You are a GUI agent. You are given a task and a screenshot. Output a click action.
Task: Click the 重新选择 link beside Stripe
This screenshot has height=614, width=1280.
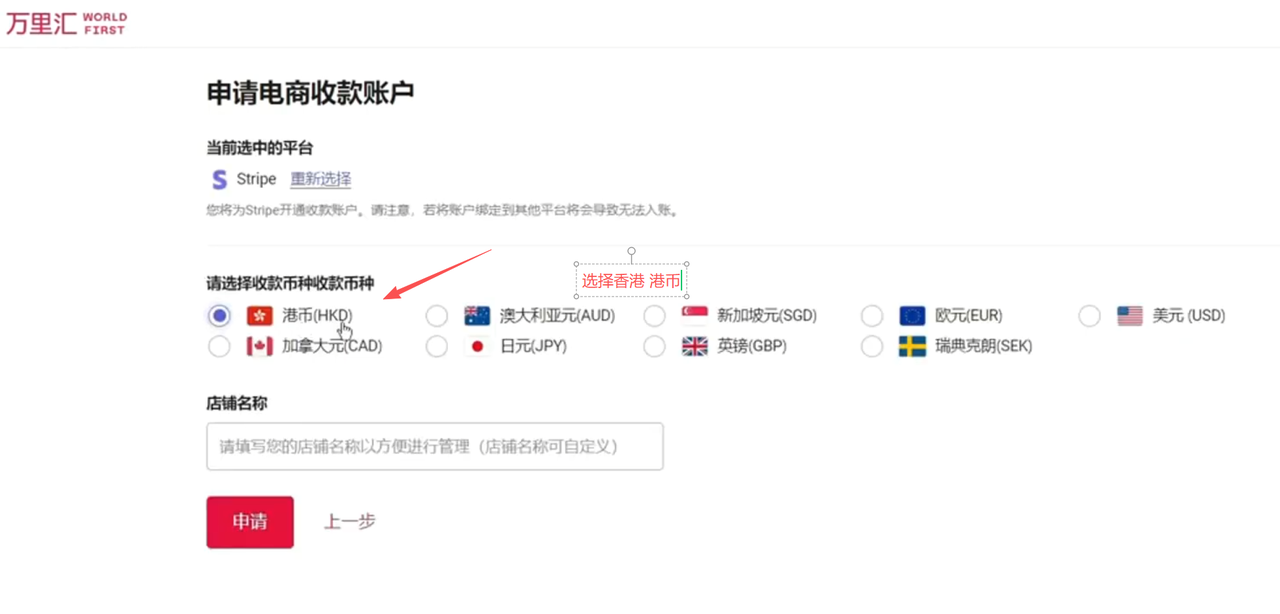[x=321, y=180]
